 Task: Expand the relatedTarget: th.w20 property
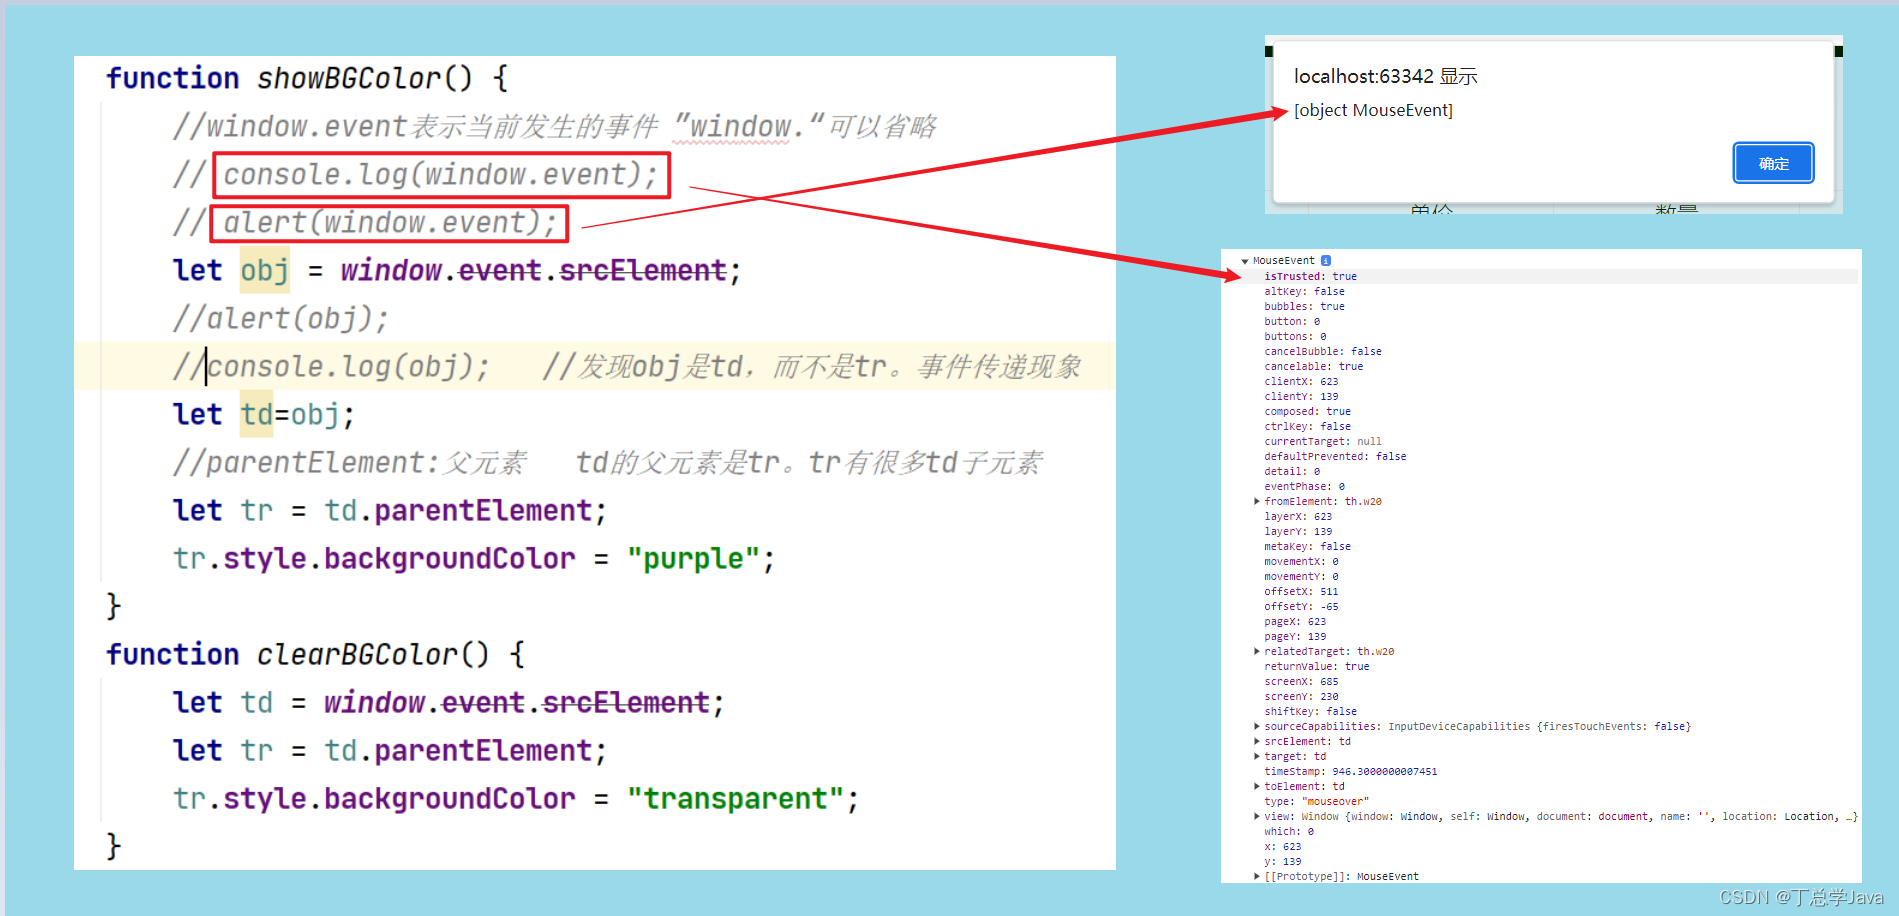click(x=1257, y=651)
